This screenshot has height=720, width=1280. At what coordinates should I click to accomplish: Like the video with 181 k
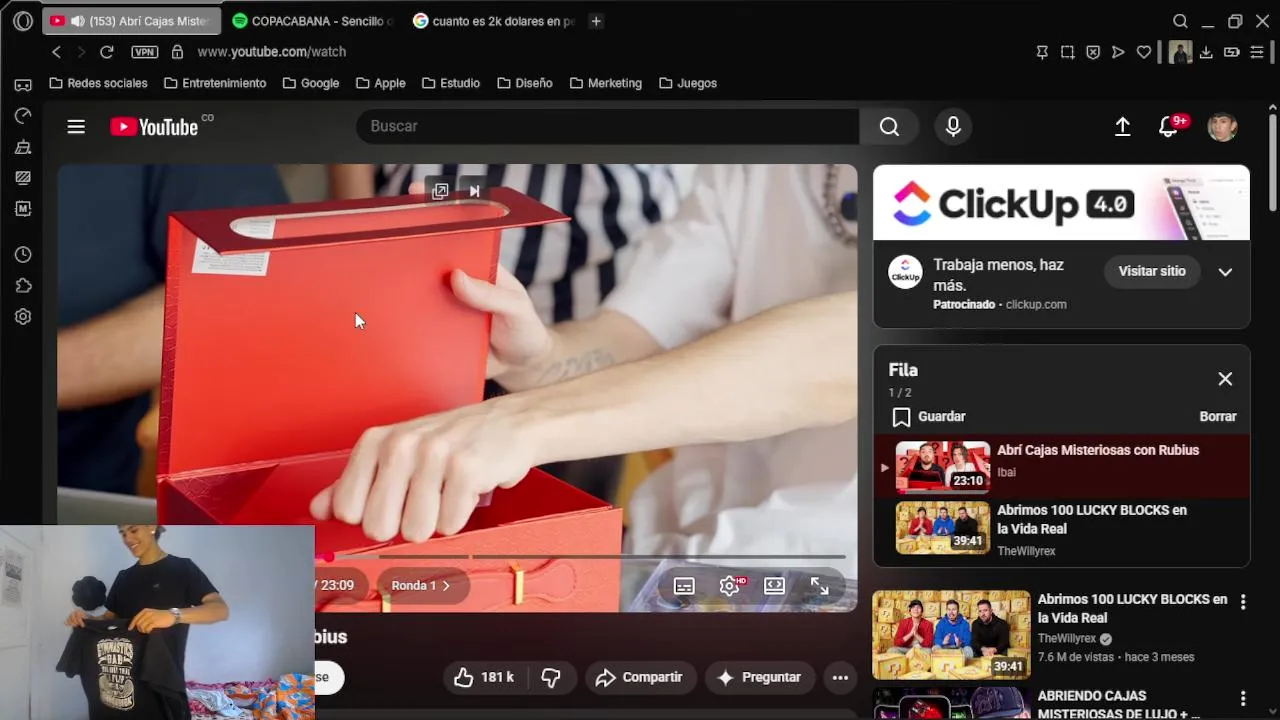484,677
